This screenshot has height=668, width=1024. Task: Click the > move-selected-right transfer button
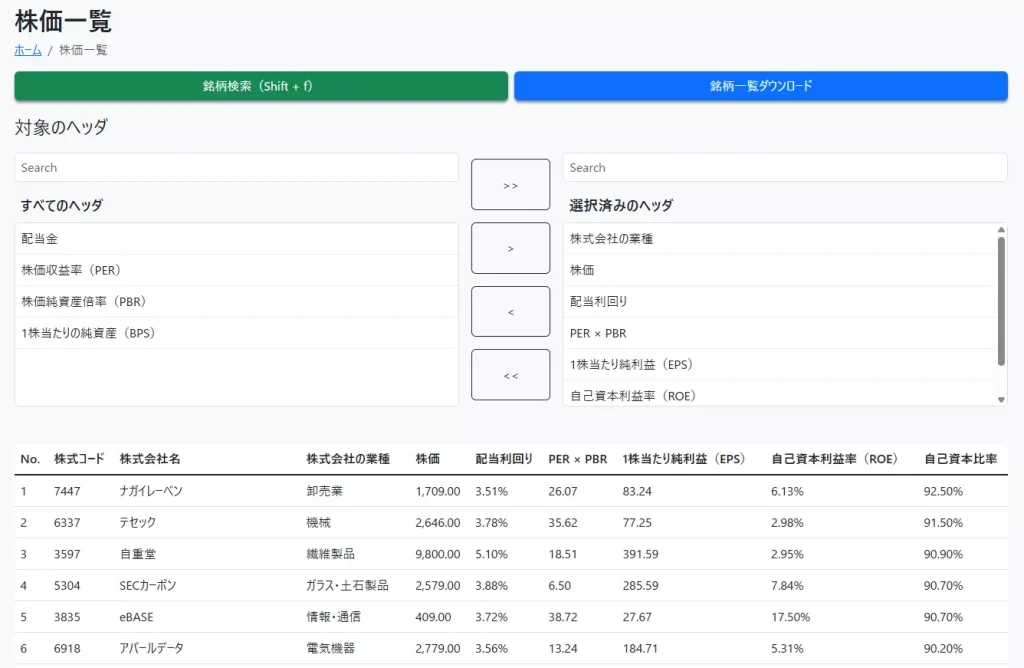(510, 247)
